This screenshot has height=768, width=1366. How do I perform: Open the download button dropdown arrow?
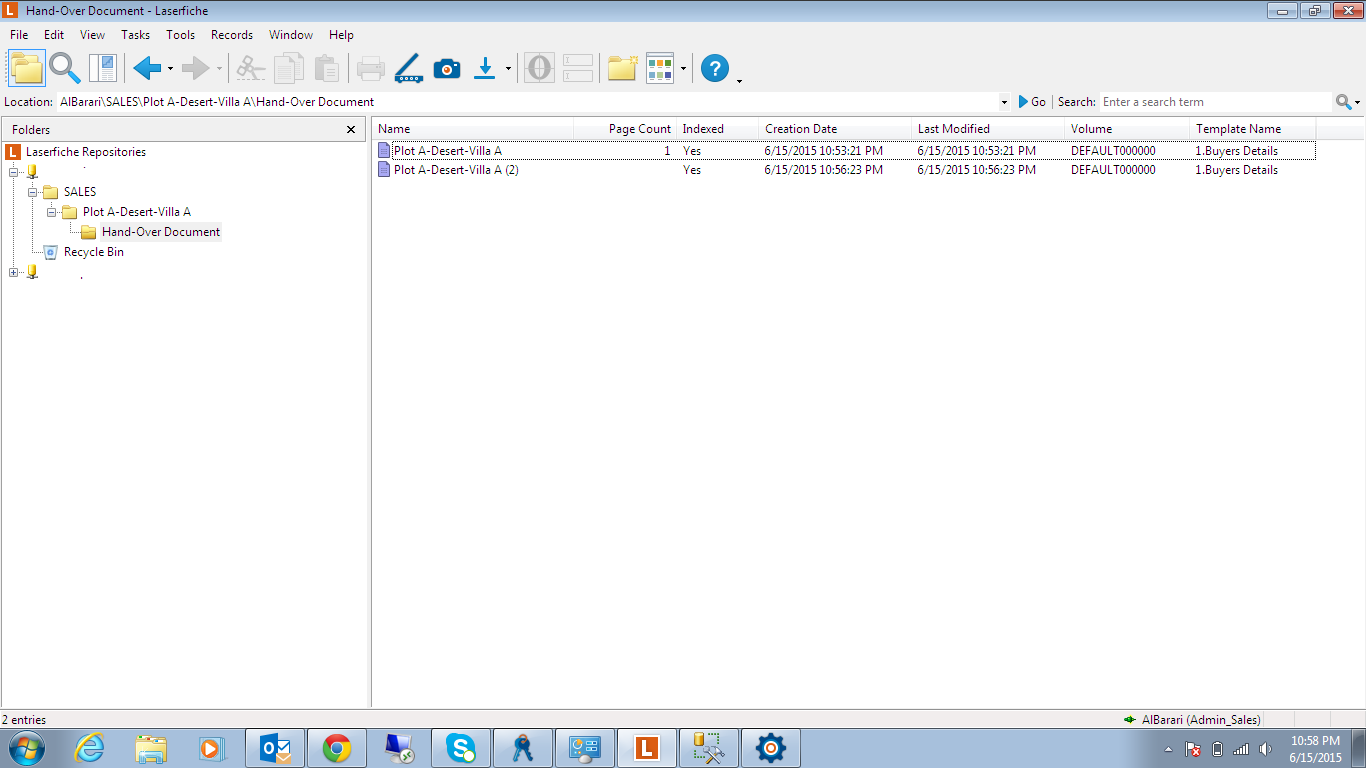click(508, 69)
